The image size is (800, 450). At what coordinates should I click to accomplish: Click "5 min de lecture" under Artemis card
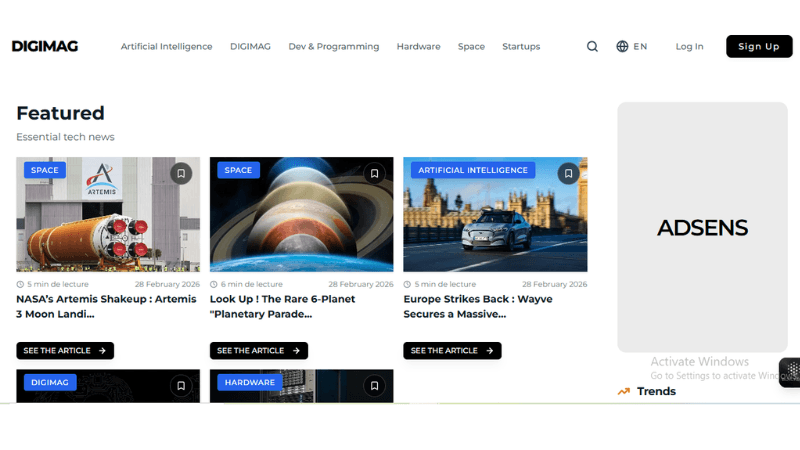pyautogui.click(x=58, y=284)
